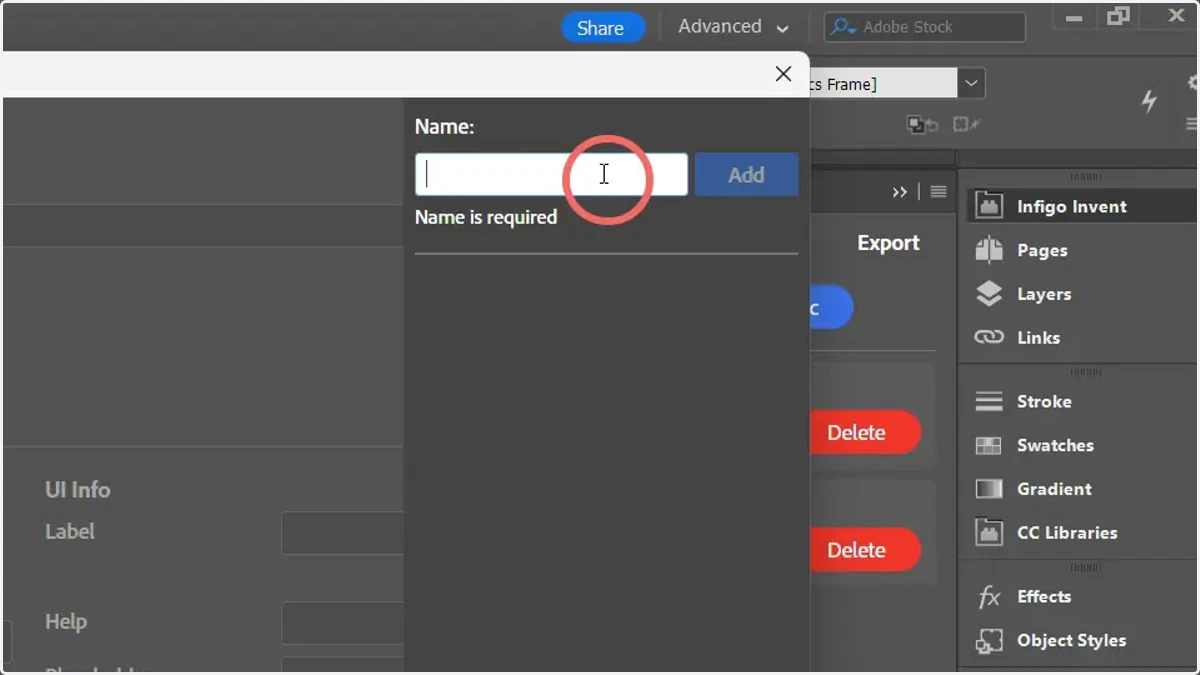Open the Advanced workspace dropdown

733,27
